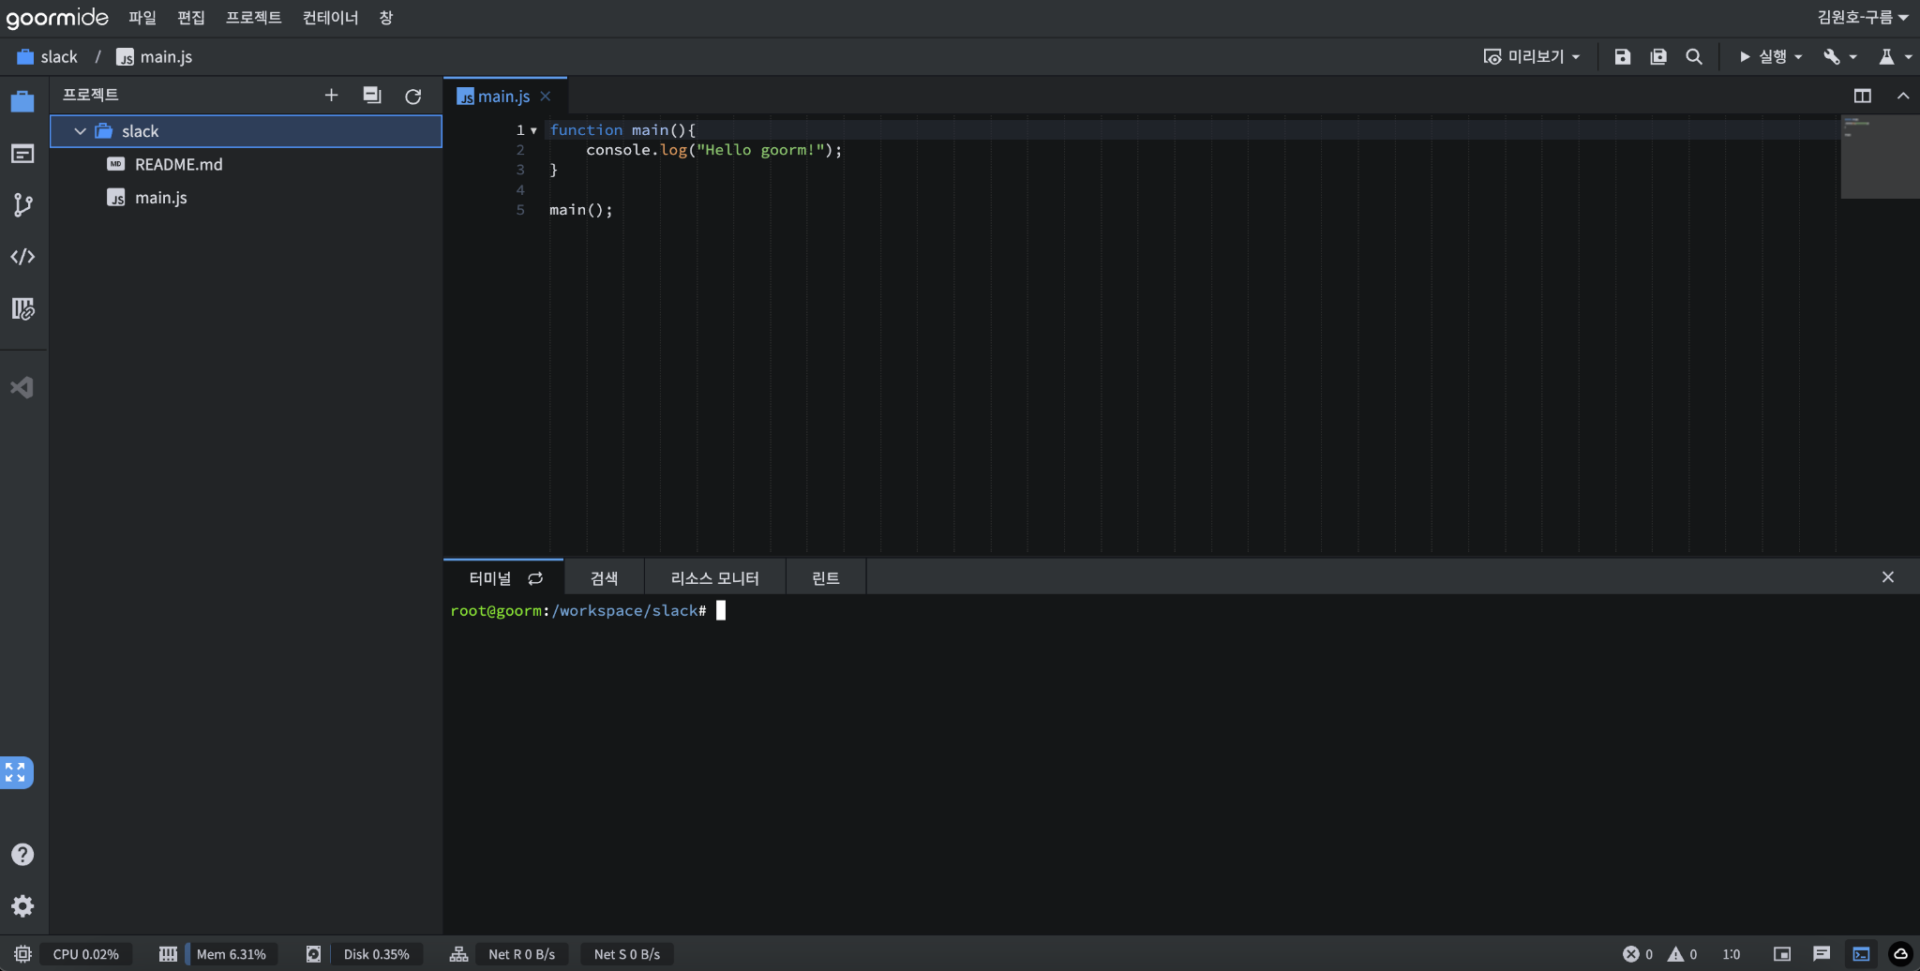The image size is (1920, 971).
Task: Switch to the 리소스 모니터 tab
Action: [x=714, y=578]
